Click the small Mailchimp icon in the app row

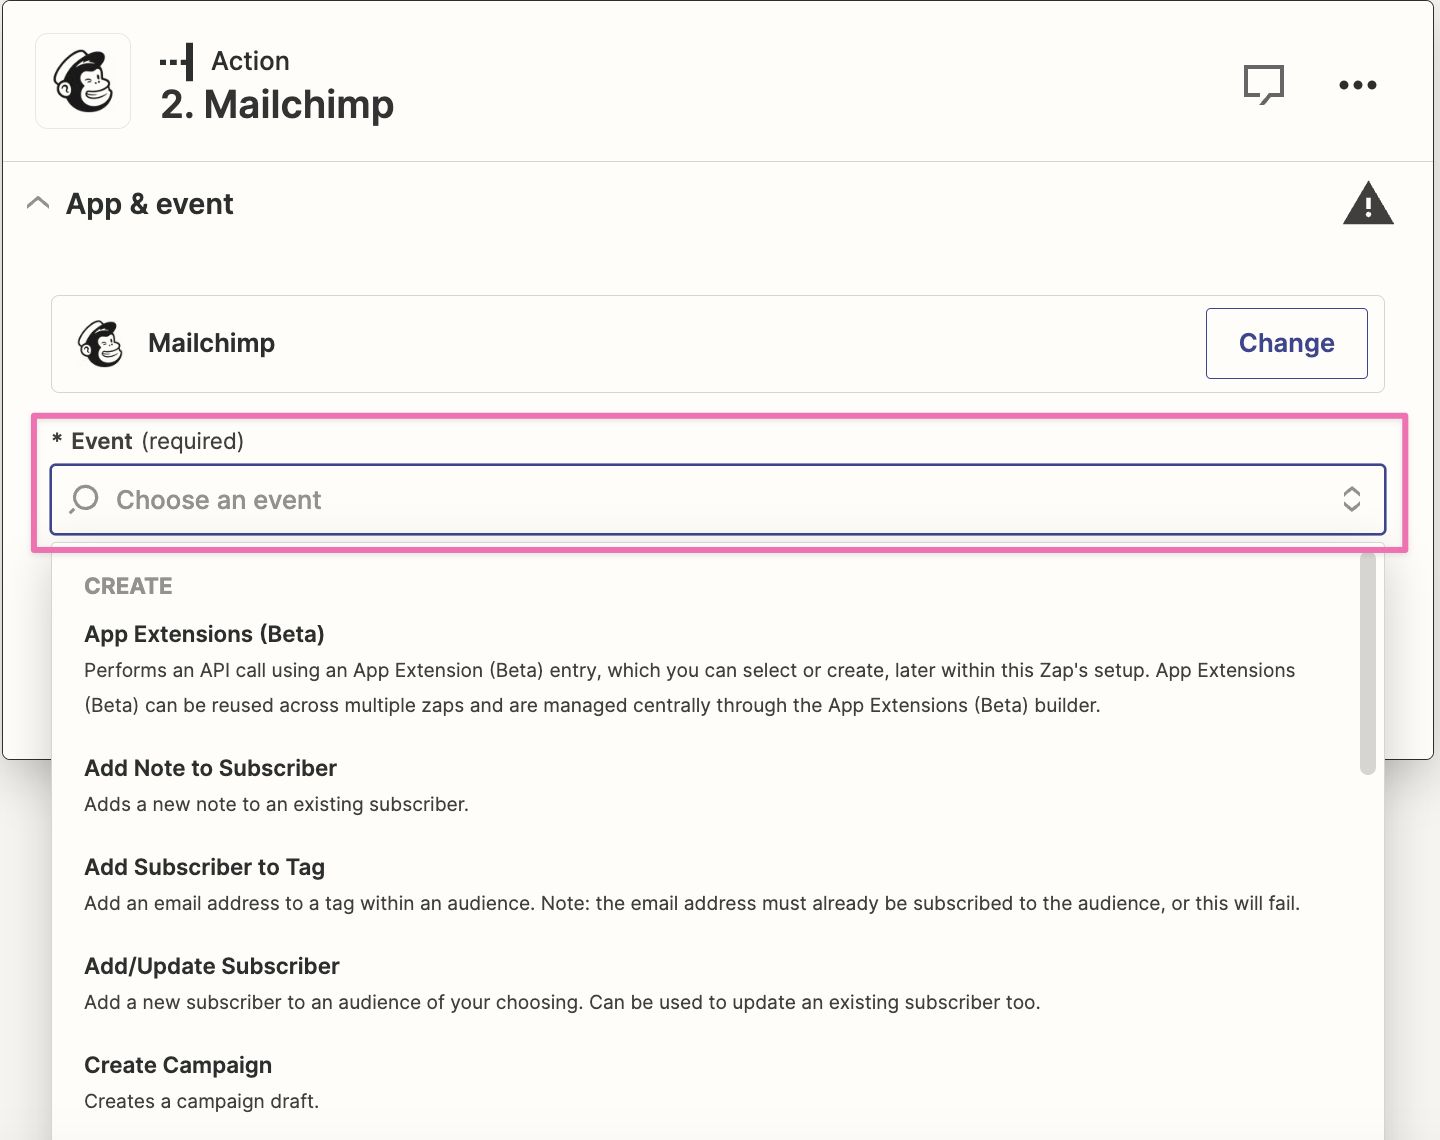coord(100,344)
